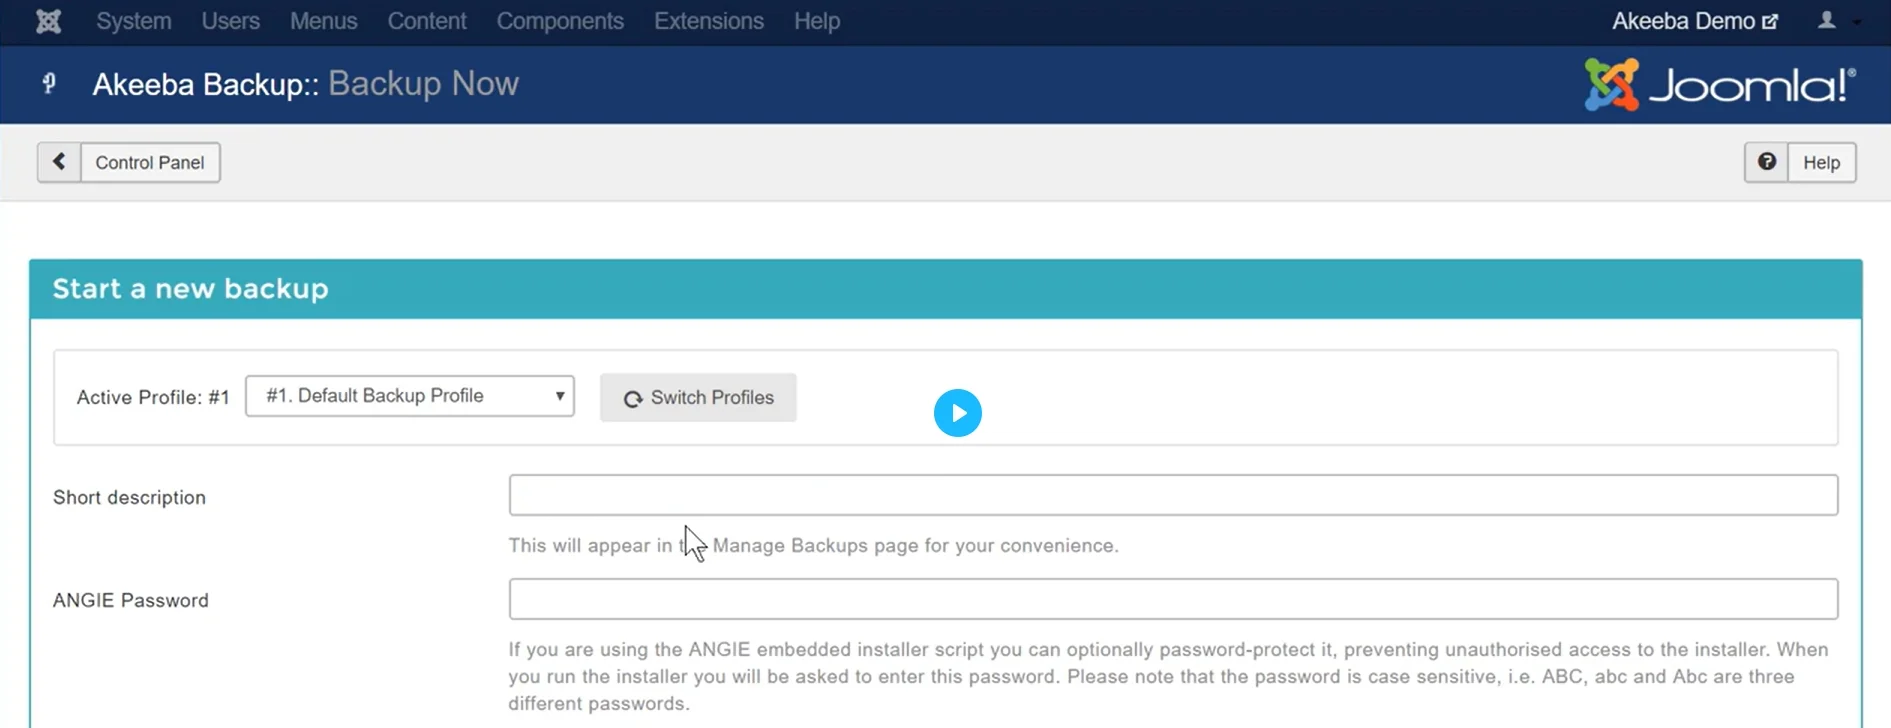Click the 'Active Profile: #1' label
This screenshot has height=728, width=1891.
click(153, 397)
